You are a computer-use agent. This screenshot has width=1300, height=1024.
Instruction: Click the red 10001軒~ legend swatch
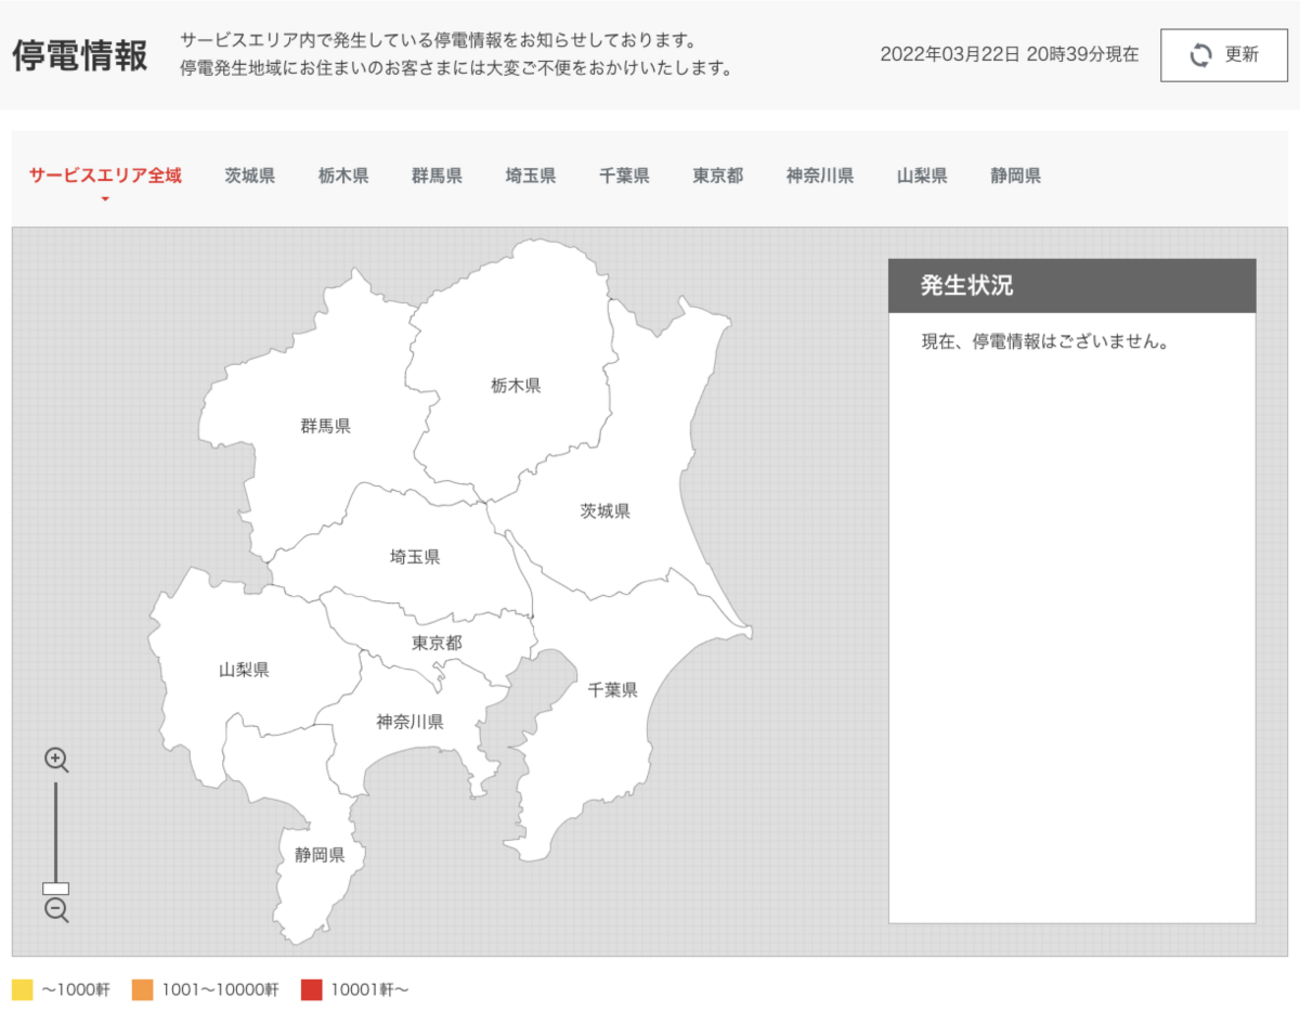(x=312, y=990)
